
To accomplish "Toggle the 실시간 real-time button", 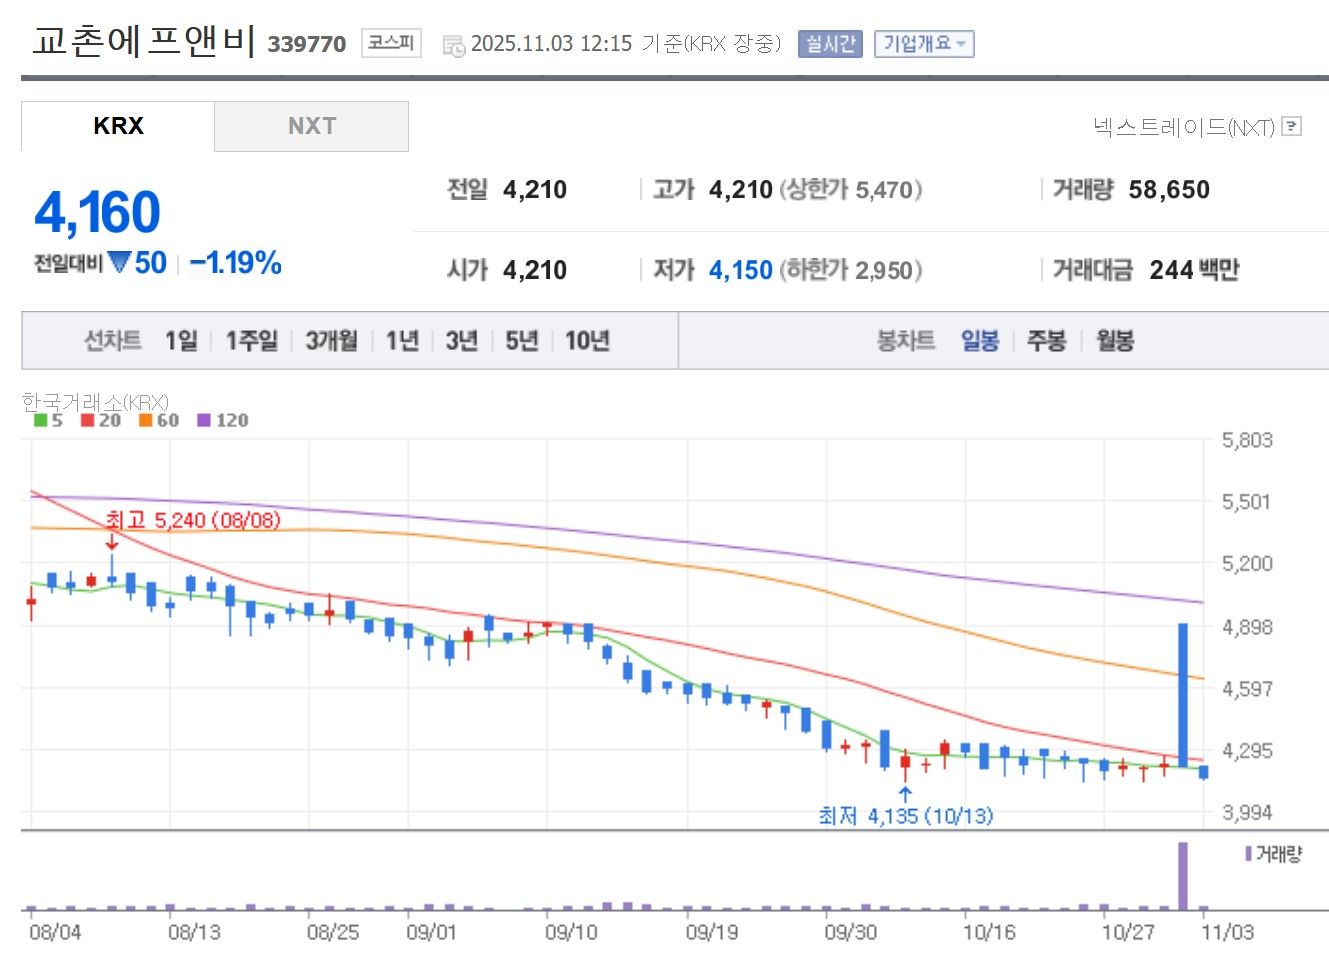I will click(x=830, y=44).
